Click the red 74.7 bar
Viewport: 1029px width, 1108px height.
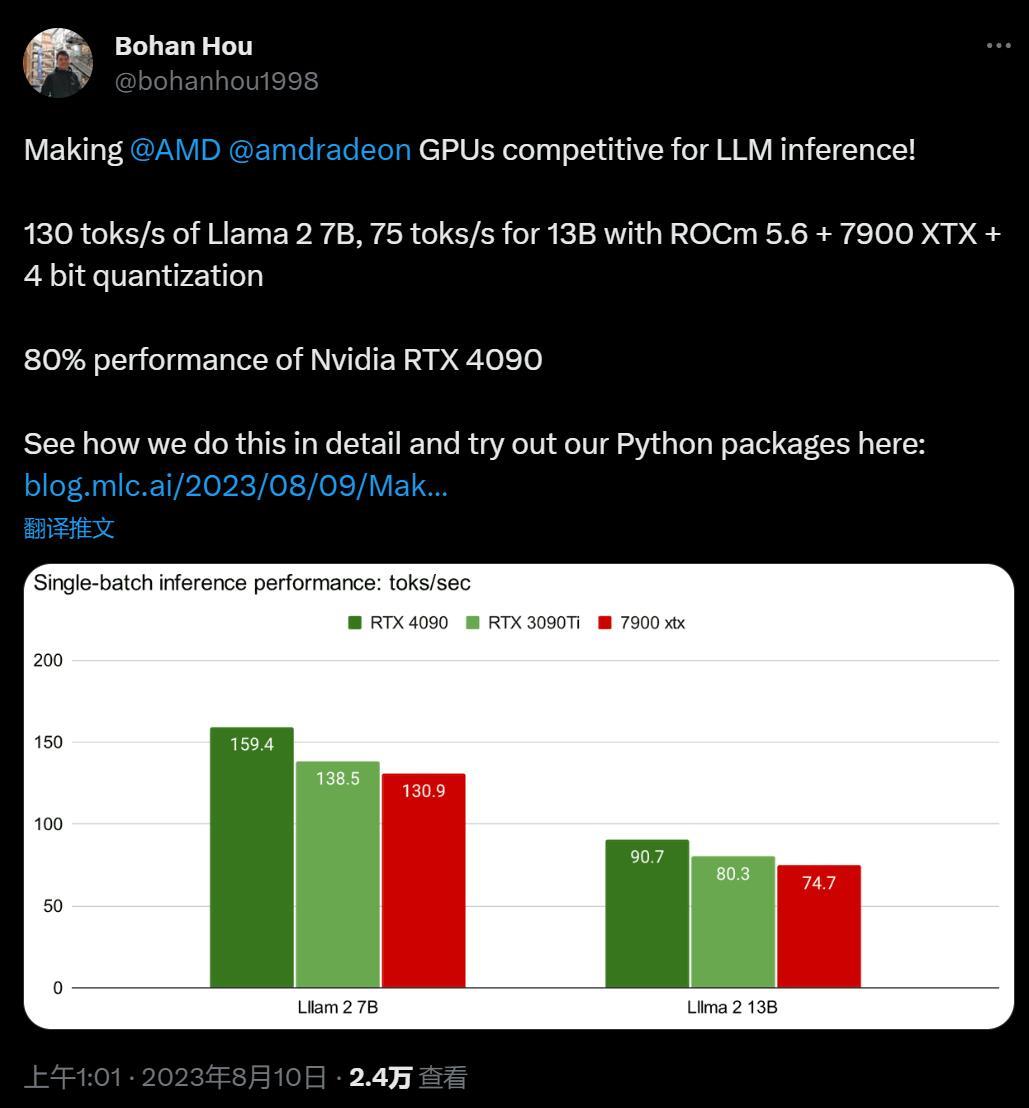click(x=819, y=926)
